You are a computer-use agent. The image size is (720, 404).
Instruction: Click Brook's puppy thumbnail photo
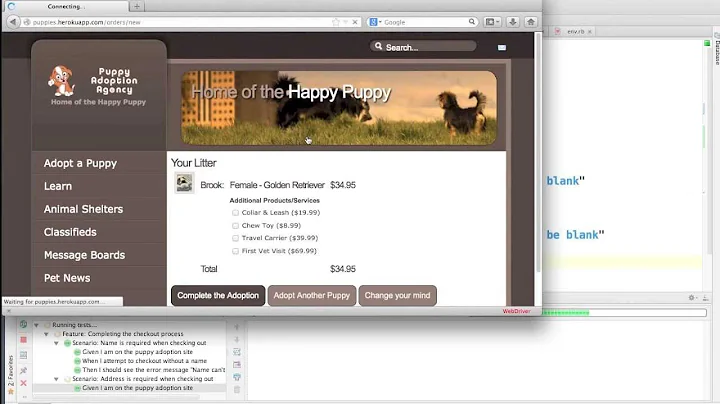[x=184, y=183]
